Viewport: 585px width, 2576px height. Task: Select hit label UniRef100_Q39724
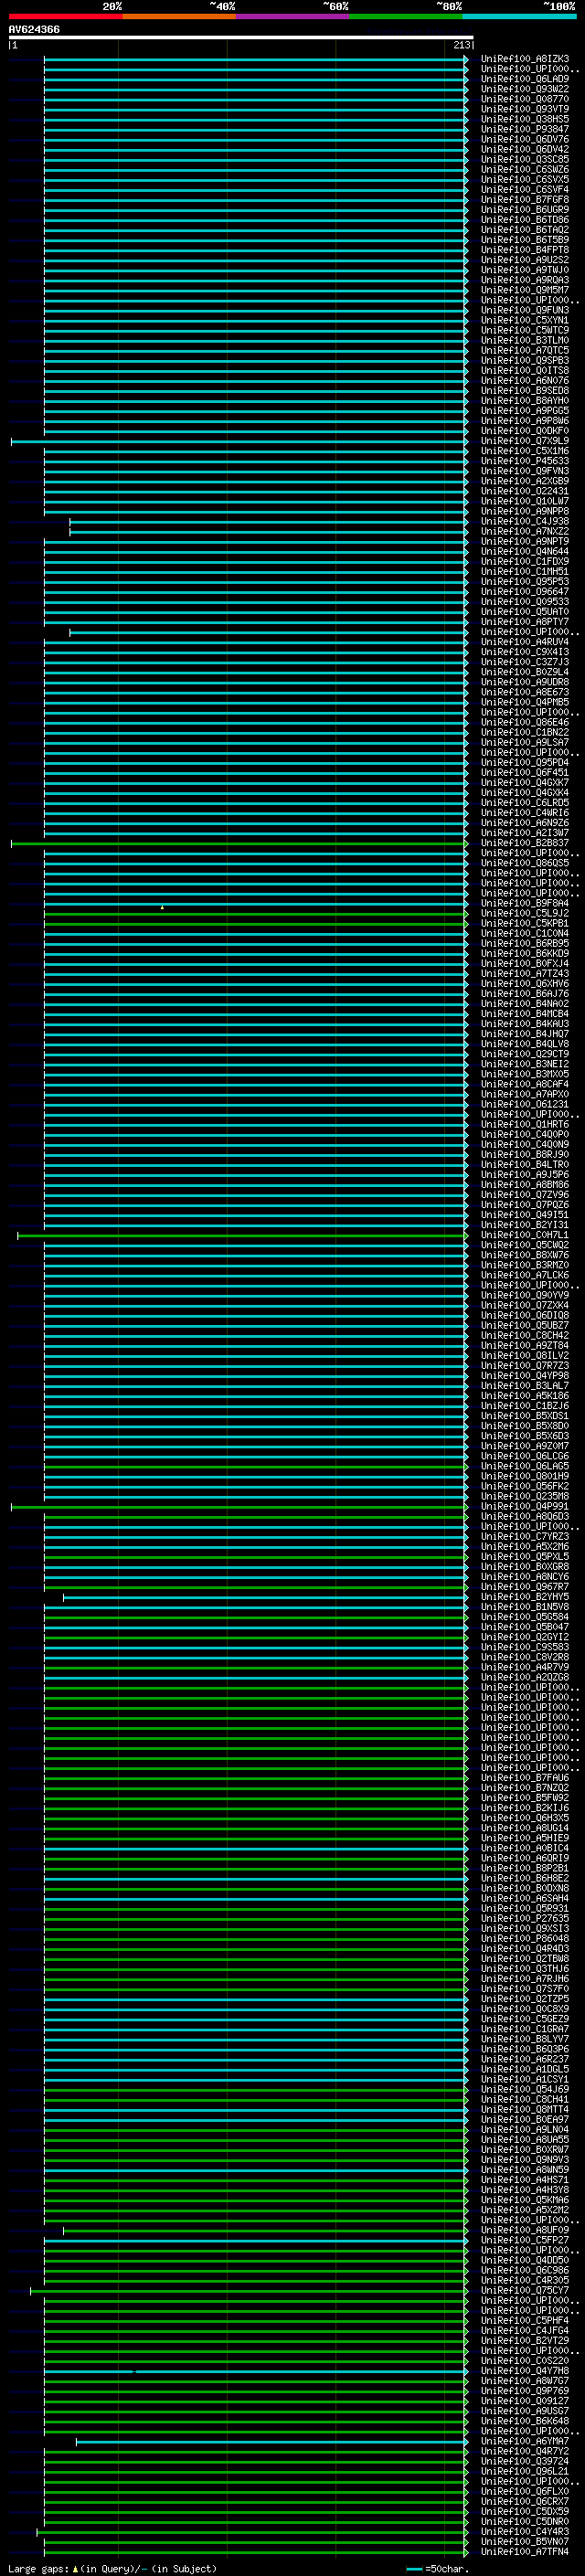525,2461
